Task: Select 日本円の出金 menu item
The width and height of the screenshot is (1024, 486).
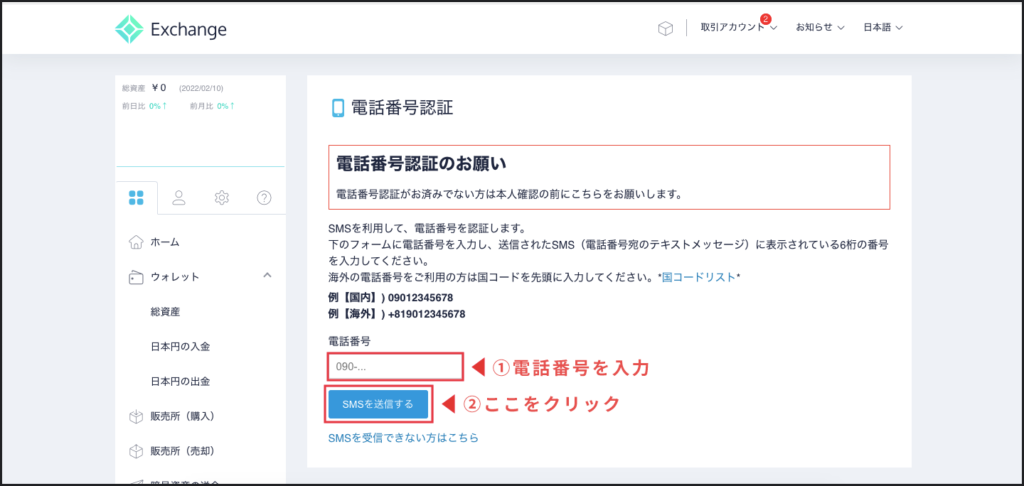Action: pos(180,382)
